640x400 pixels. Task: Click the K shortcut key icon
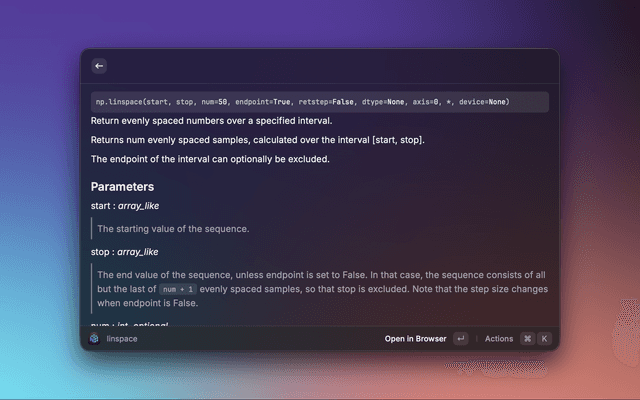544,339
